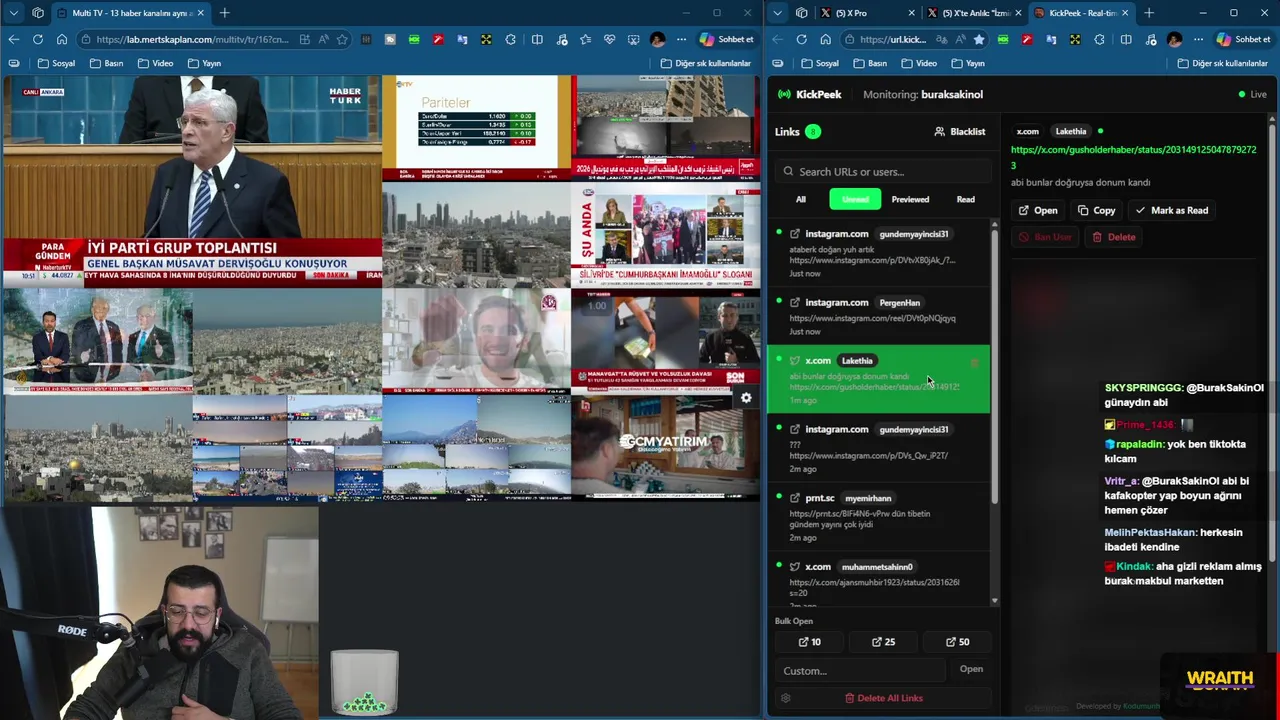Open Yayın bookmarks folder in right window
This screenshot has height=720, width=1280.
click(968, 63)
